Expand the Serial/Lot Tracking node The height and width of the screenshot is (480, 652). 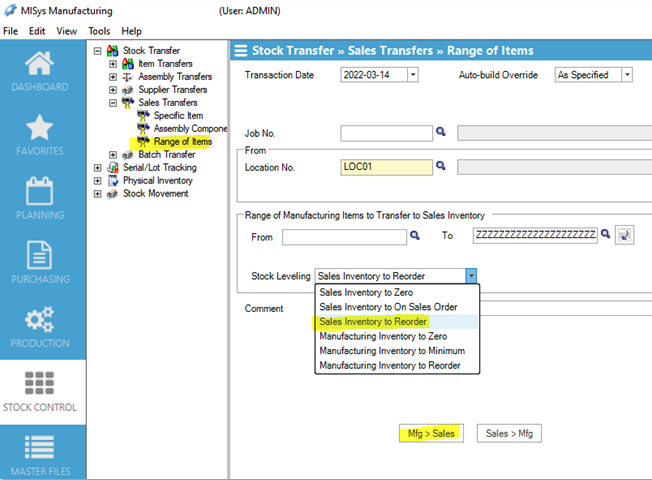(97, 168)
